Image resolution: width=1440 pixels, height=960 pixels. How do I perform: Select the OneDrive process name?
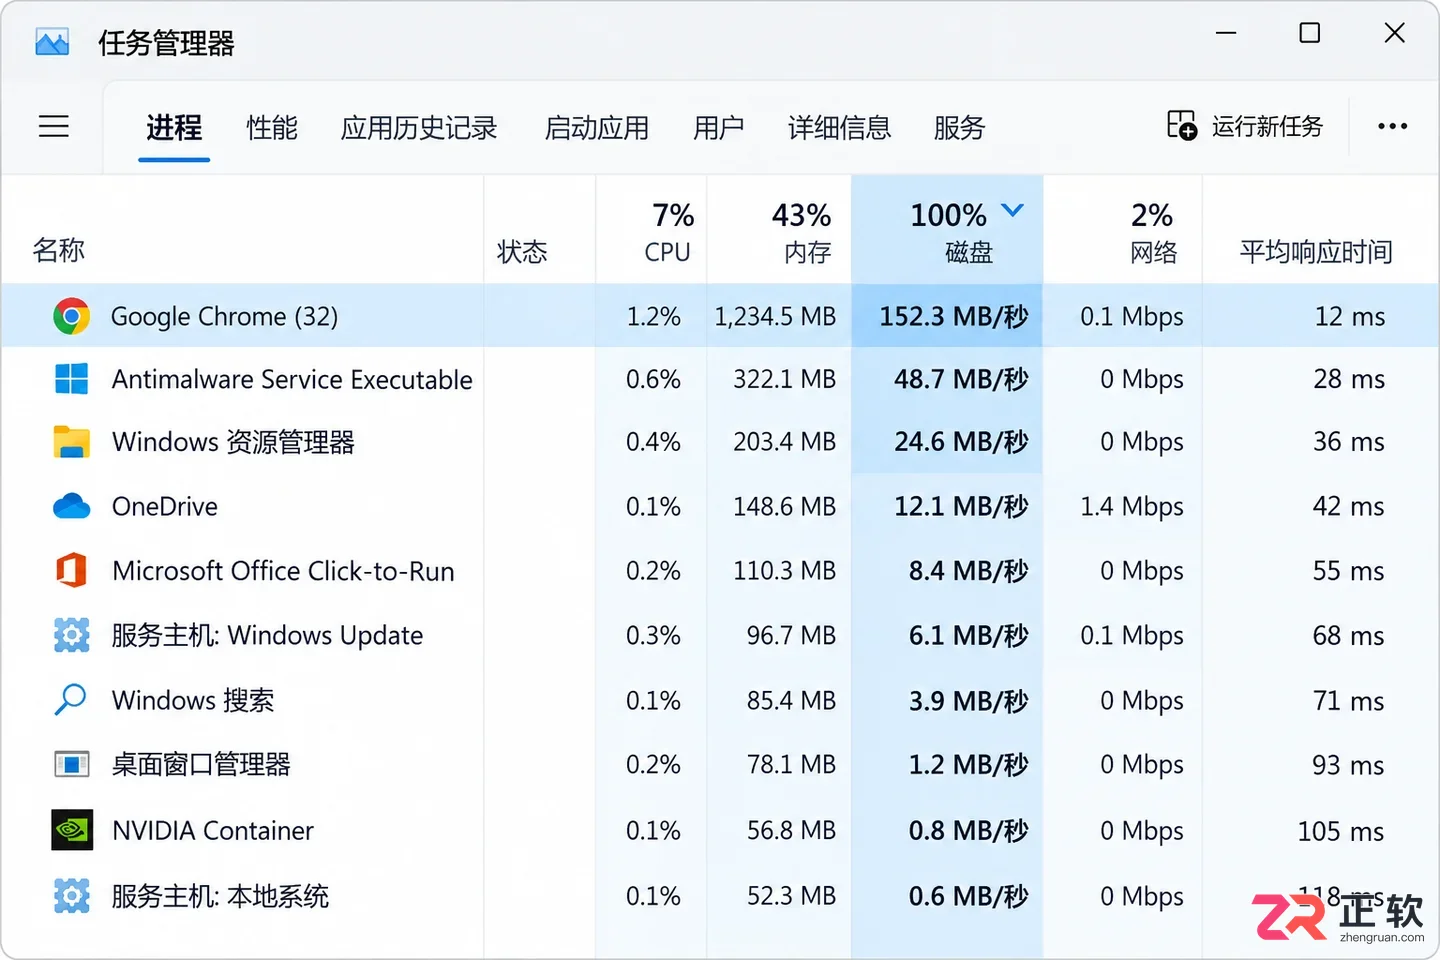tap(165, 506)
